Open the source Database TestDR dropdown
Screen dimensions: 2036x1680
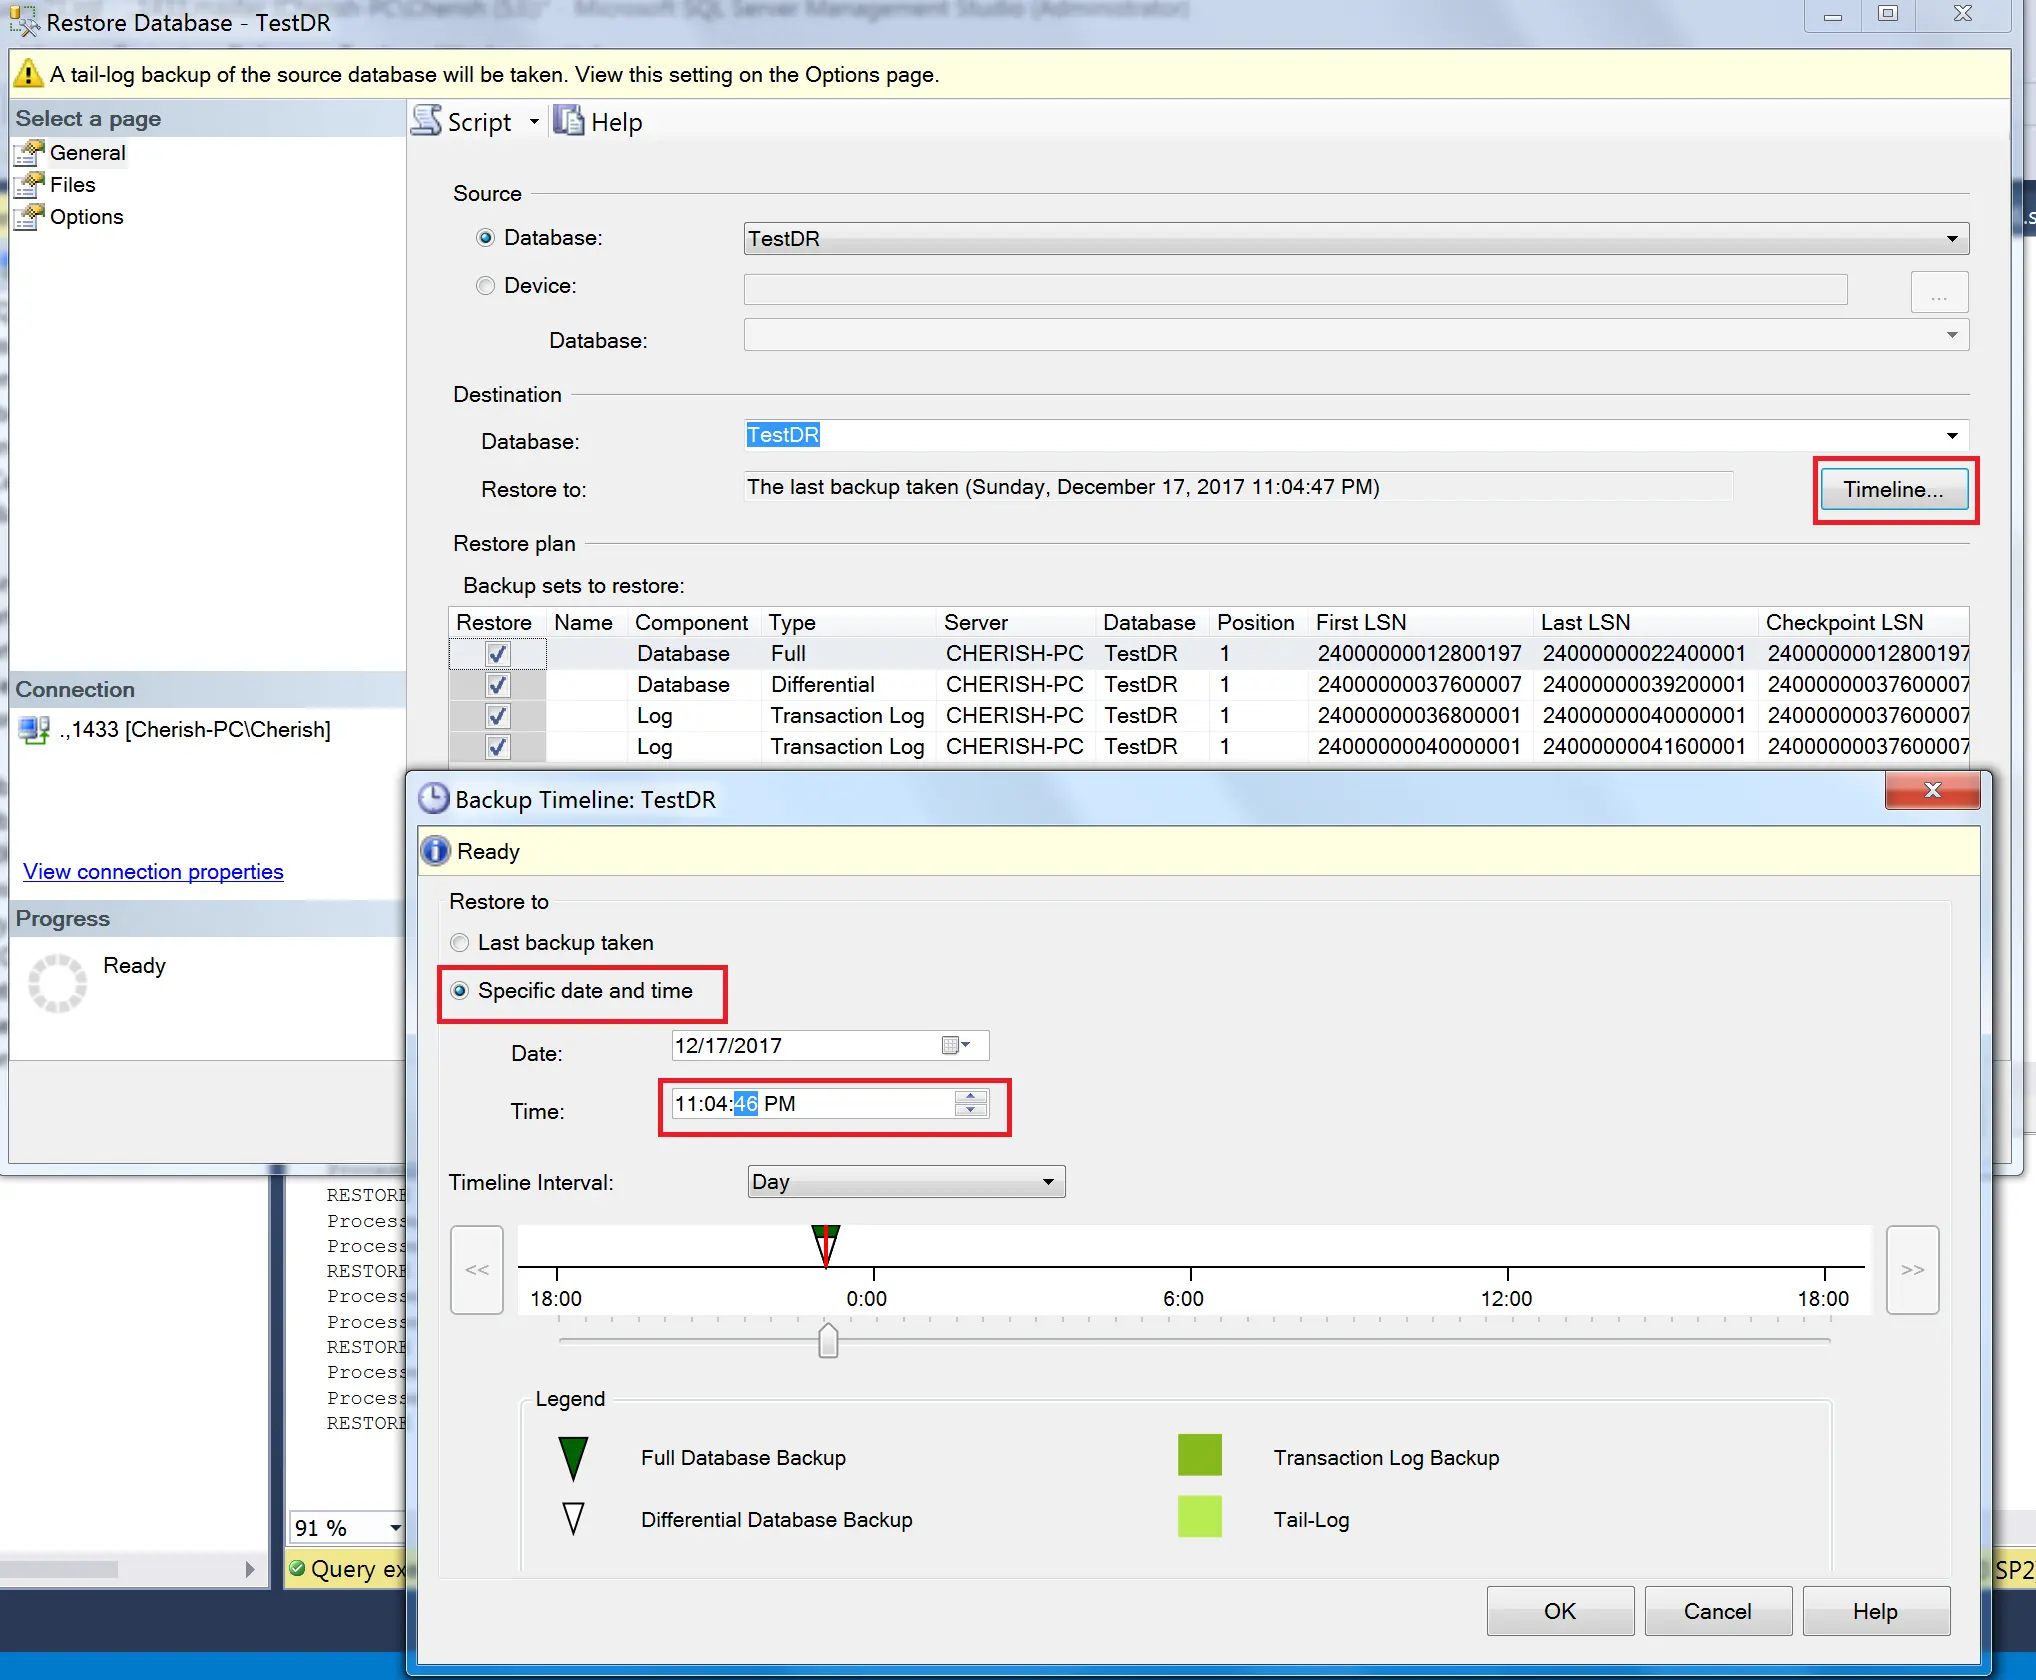[x=1951, y=239]
